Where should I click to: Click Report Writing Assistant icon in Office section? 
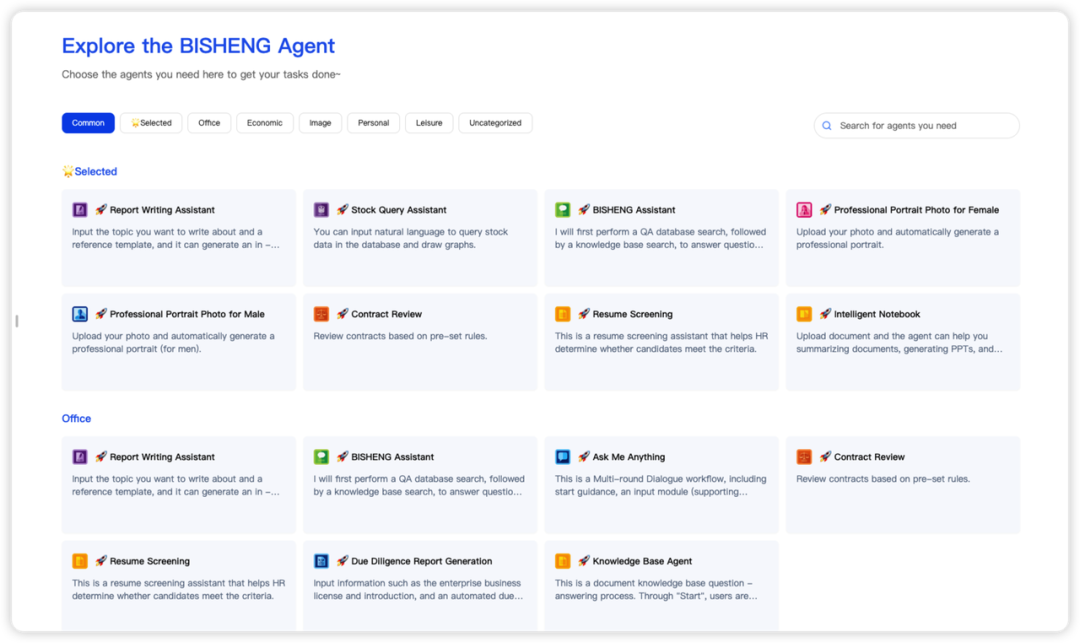click(80, 456)
